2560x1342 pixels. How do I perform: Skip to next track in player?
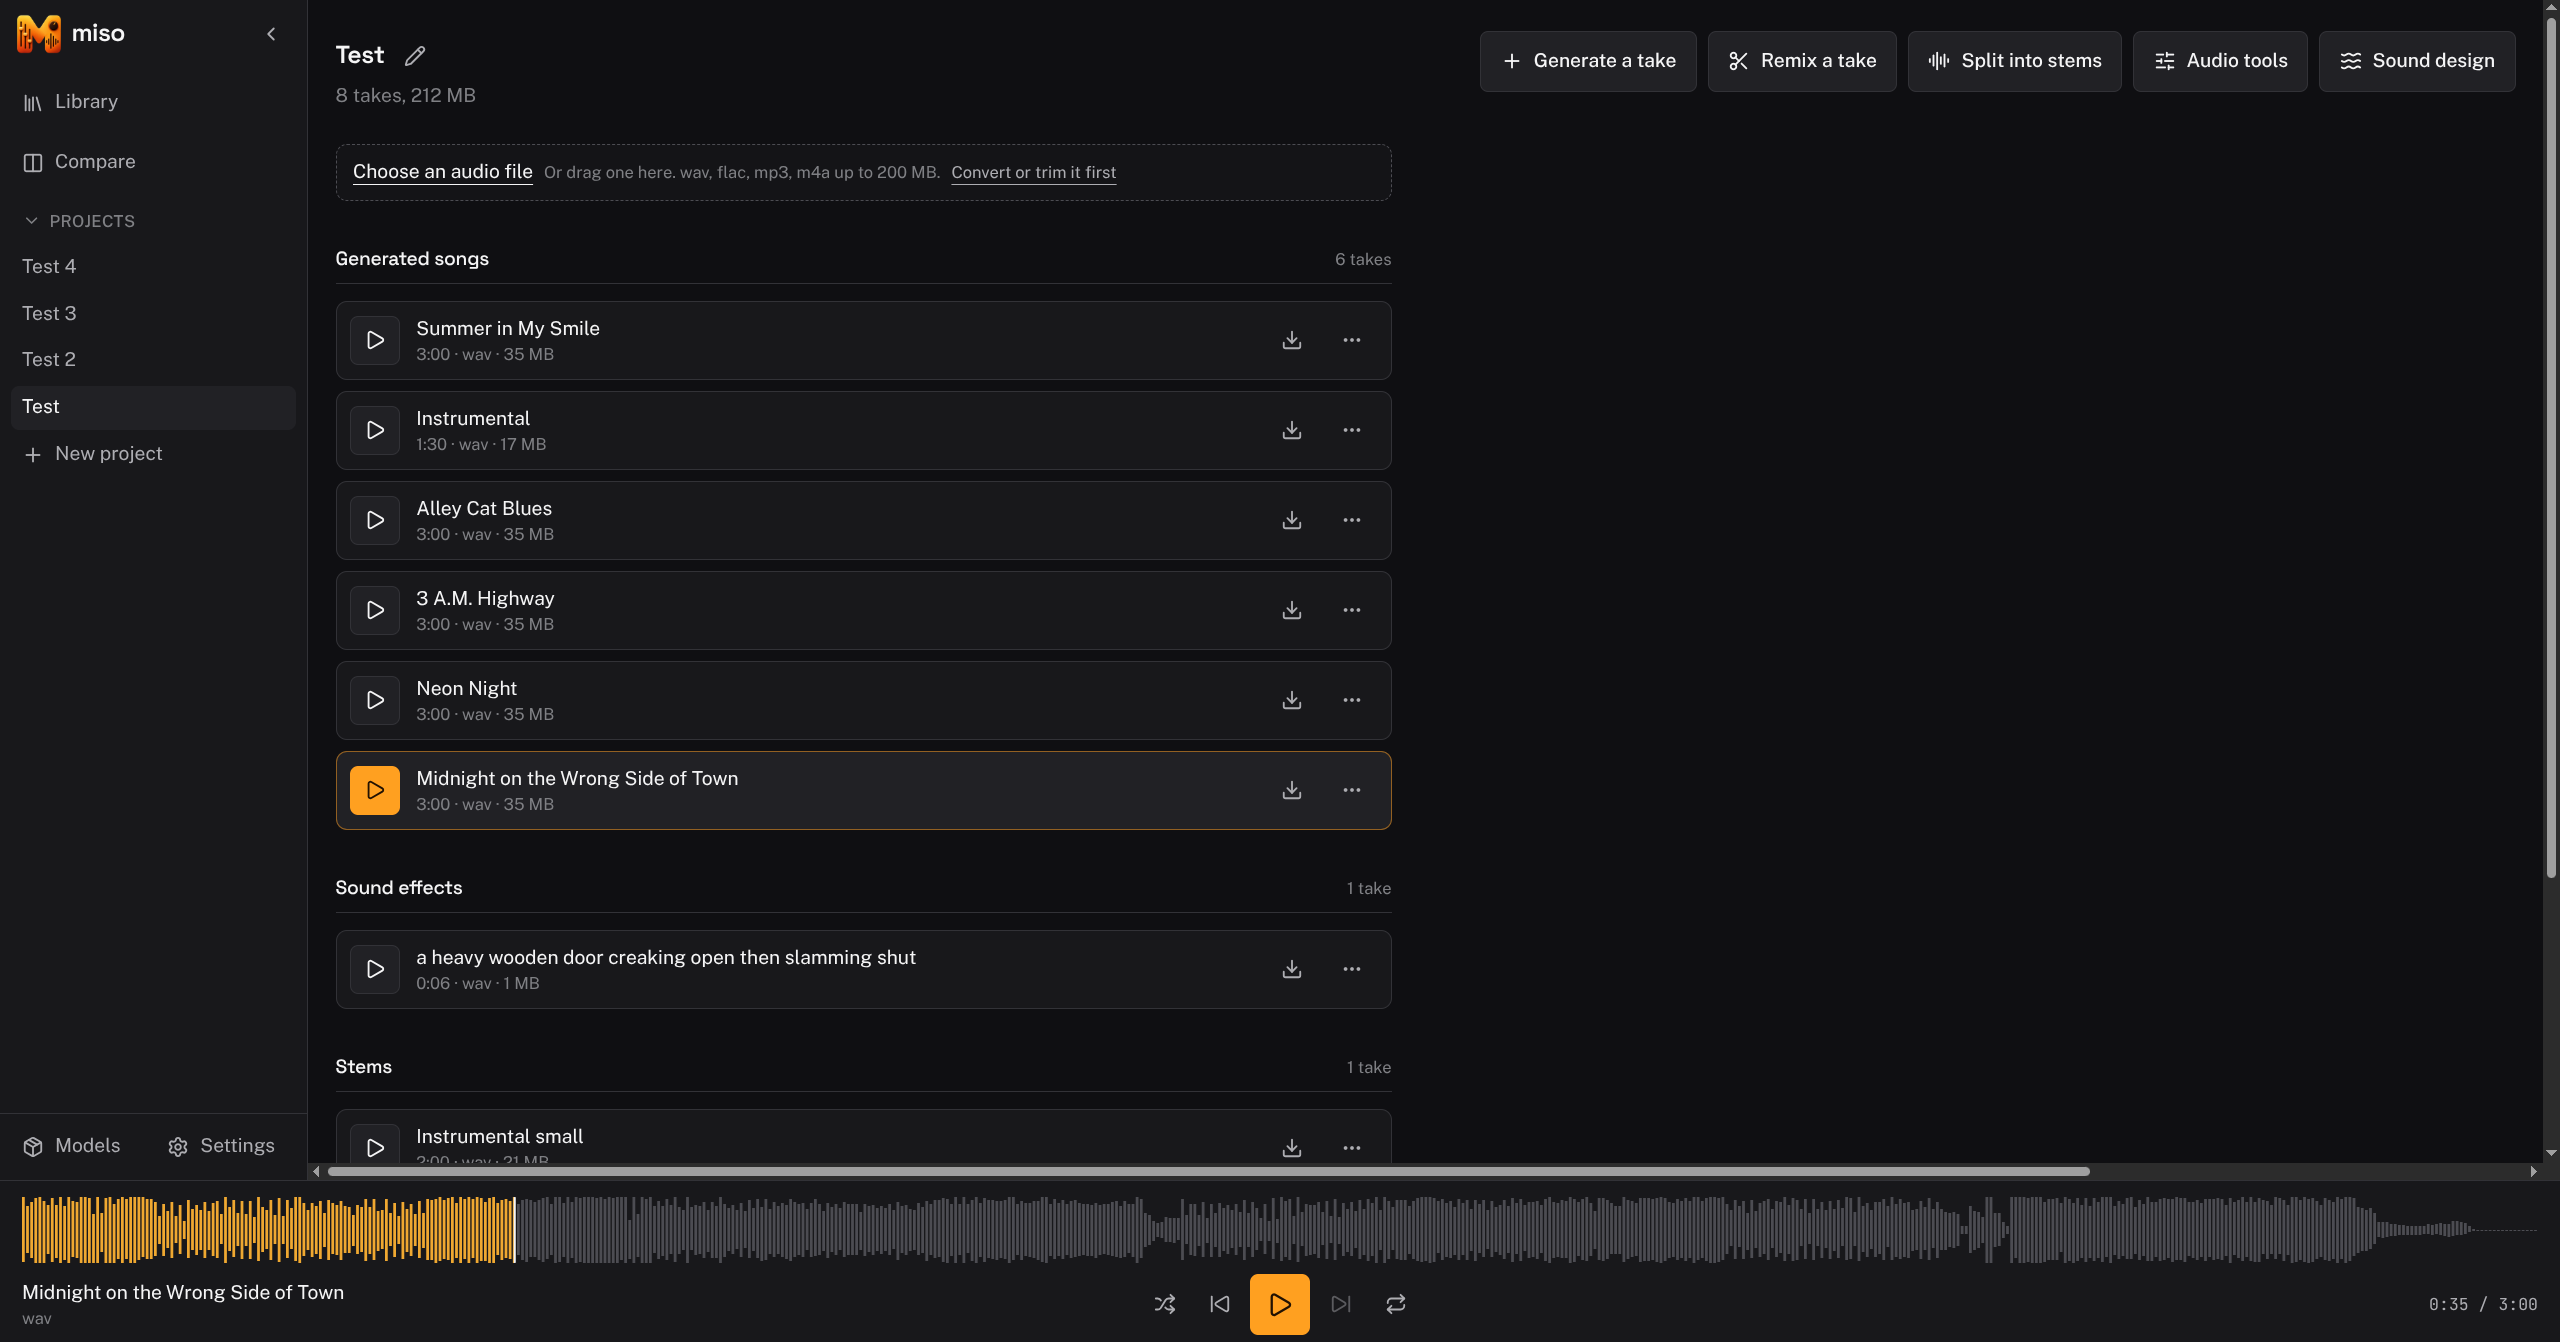1341,1304
